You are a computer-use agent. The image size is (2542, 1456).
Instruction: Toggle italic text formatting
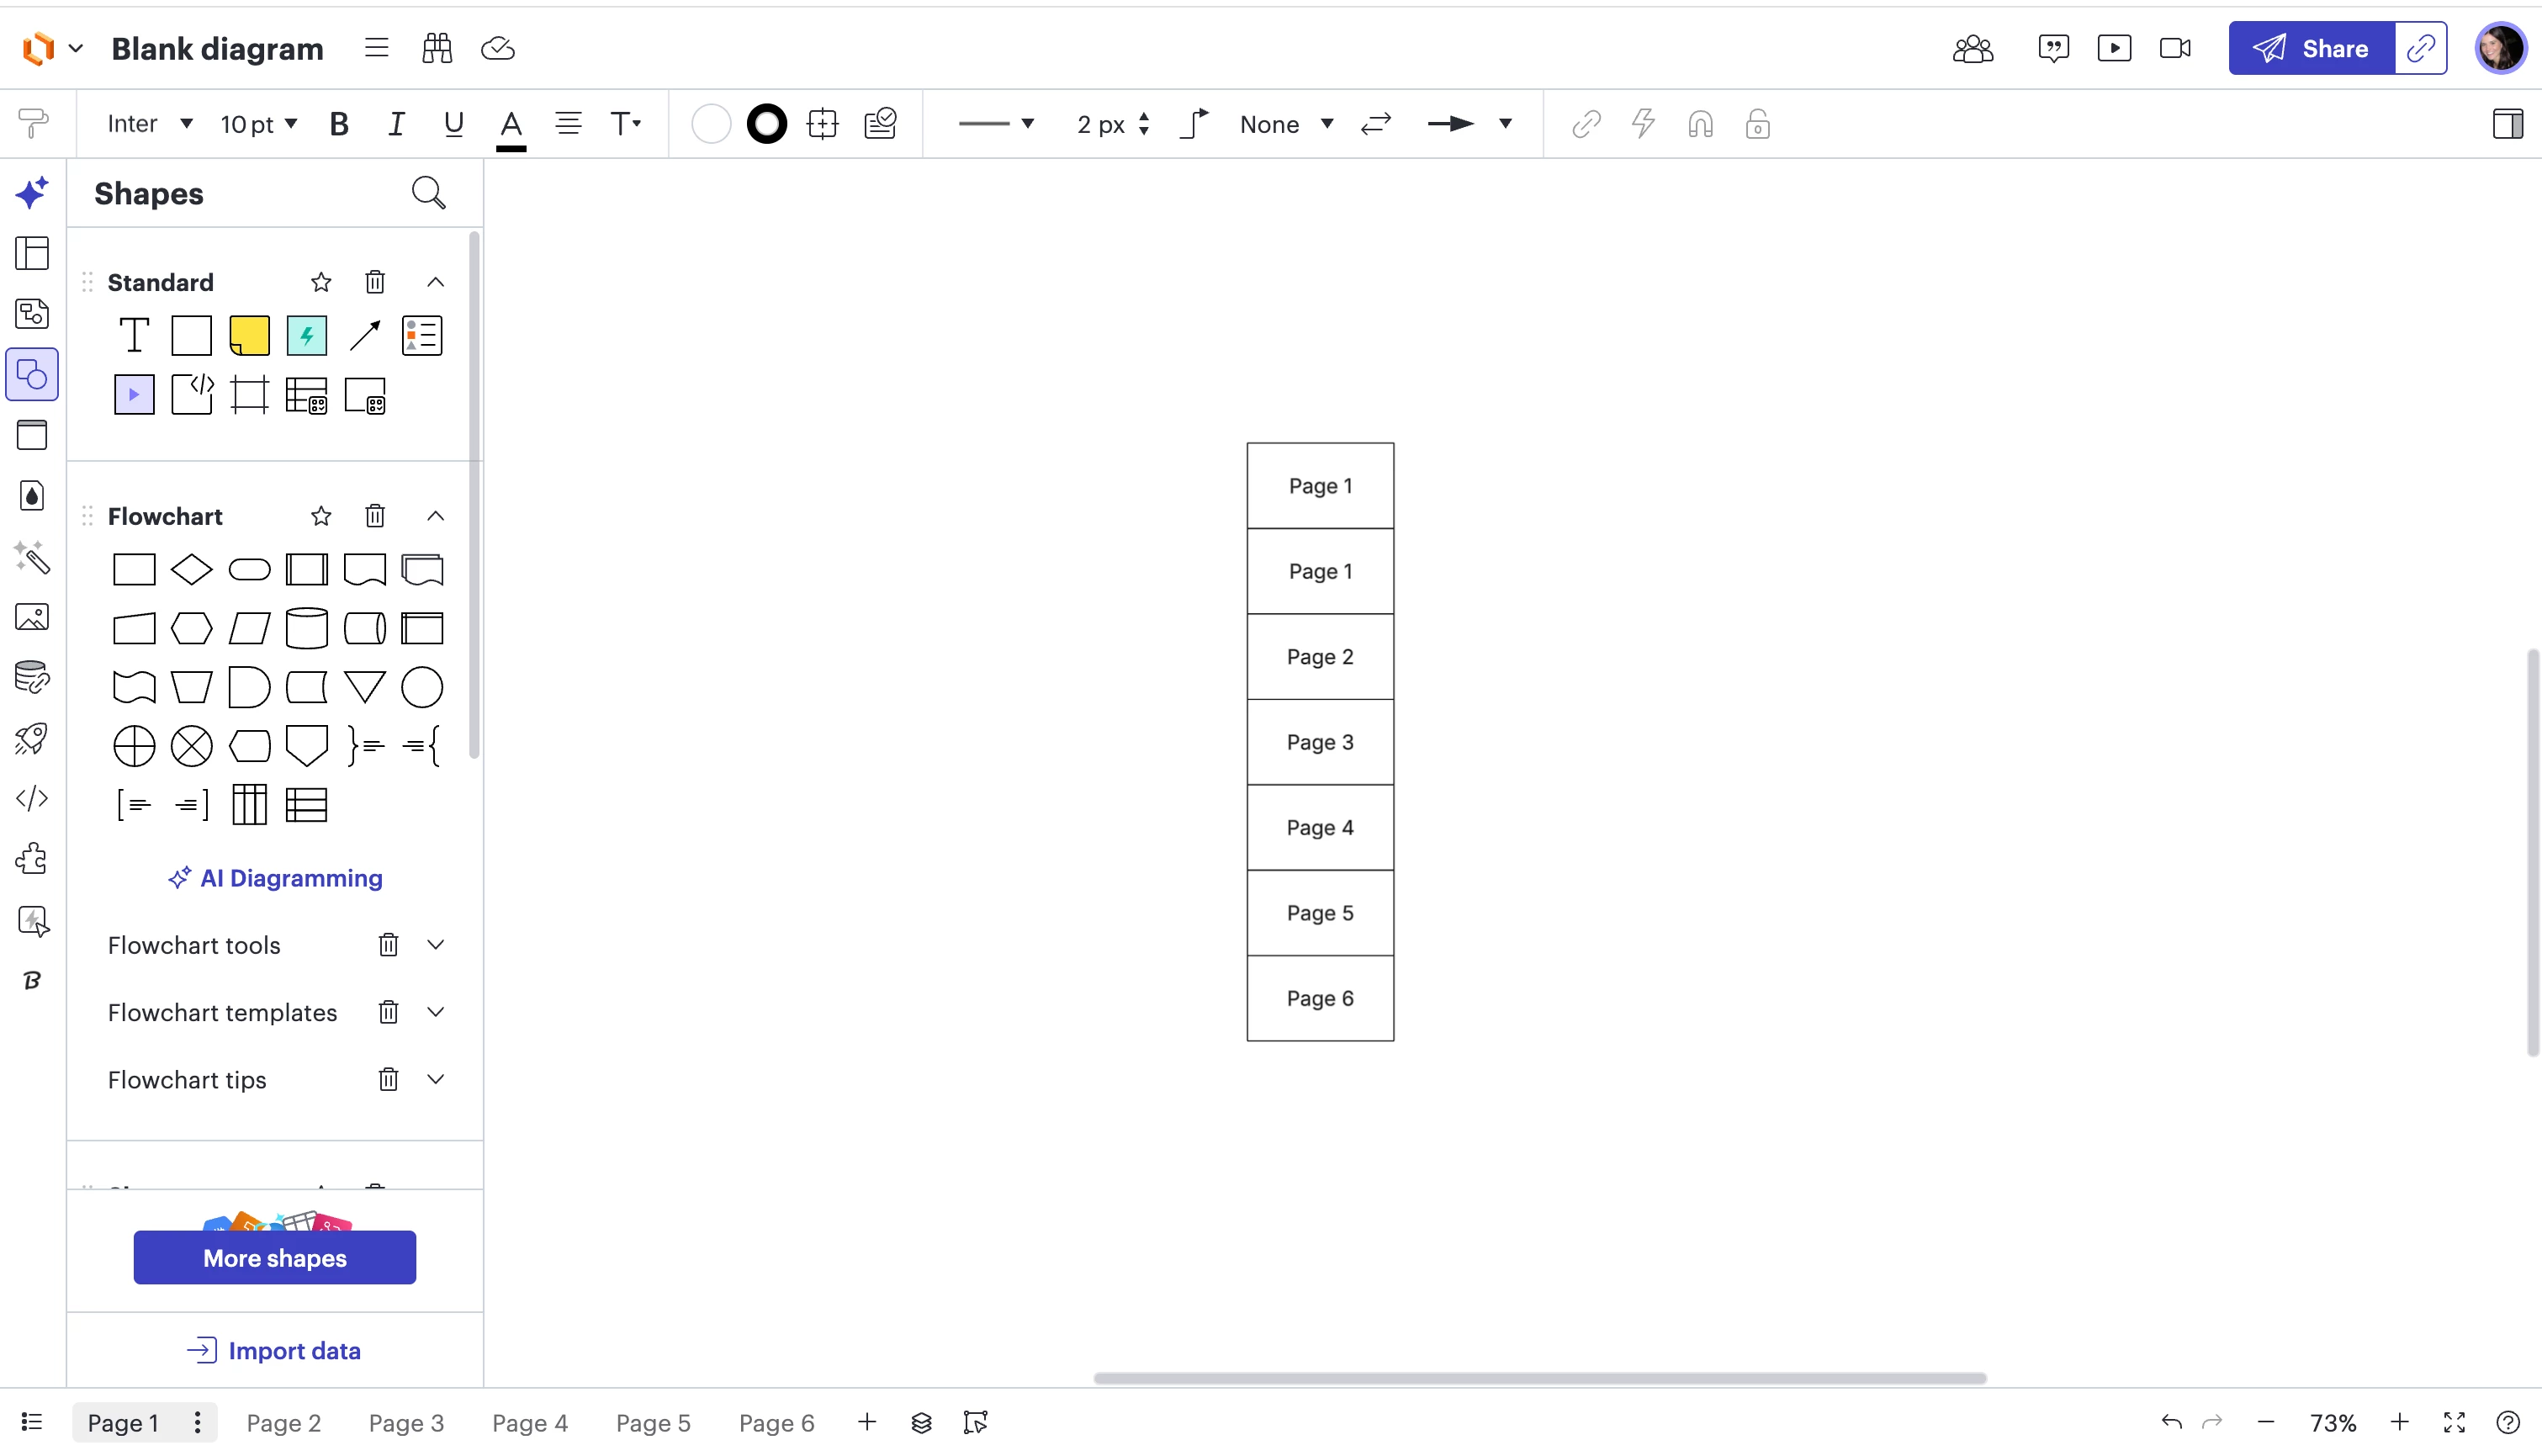tap(396, 124)
